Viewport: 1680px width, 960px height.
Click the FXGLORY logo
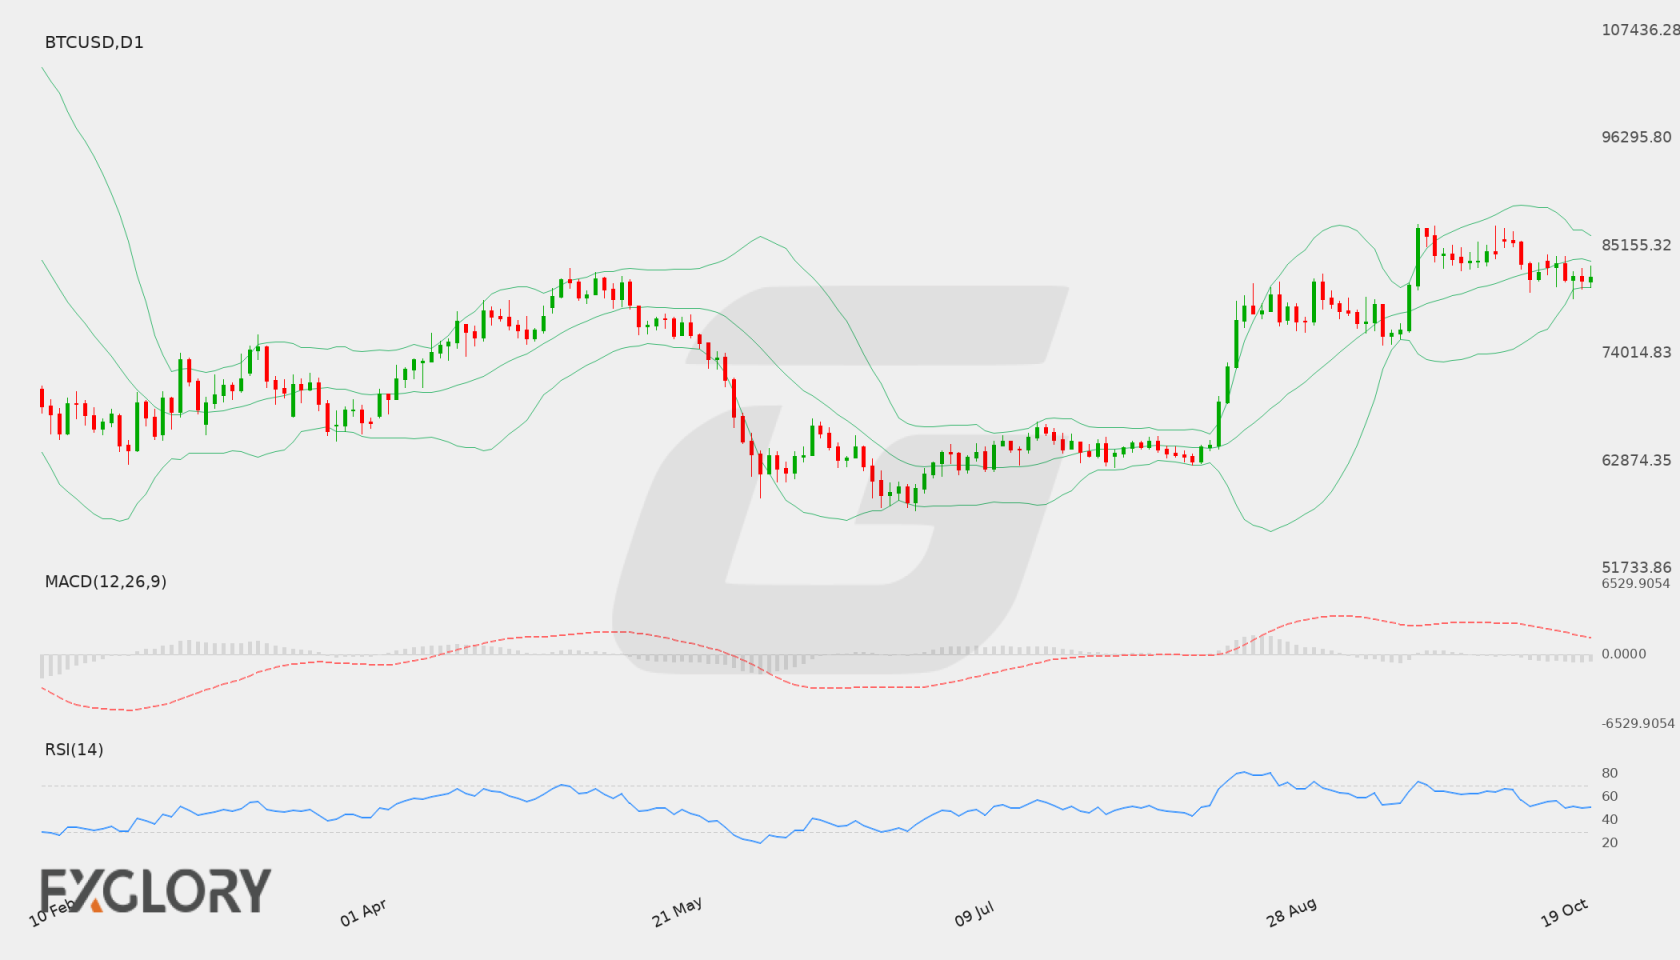point(156,891)
